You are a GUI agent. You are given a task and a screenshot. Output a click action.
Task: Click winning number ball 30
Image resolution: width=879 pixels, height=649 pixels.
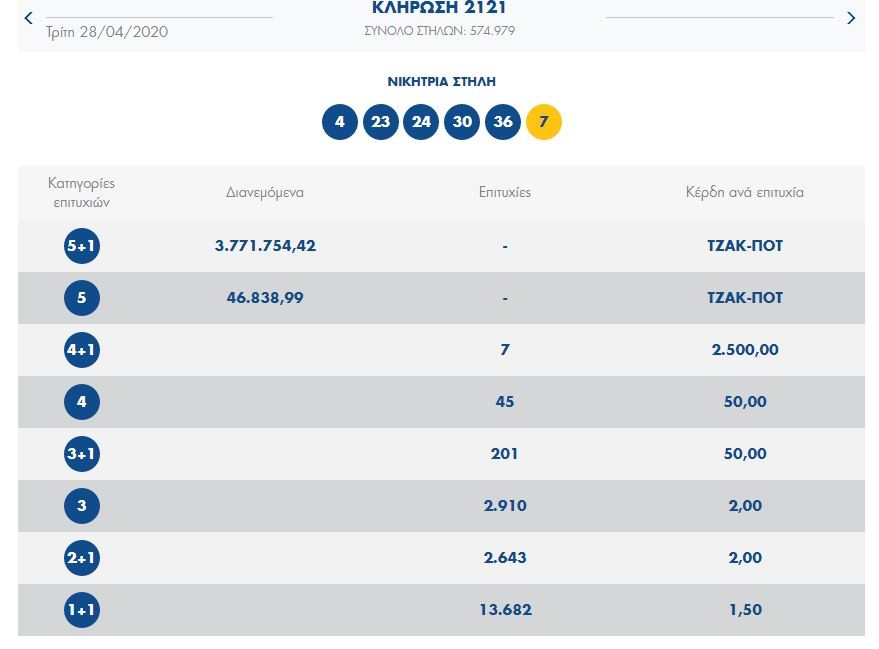point(462,122)
